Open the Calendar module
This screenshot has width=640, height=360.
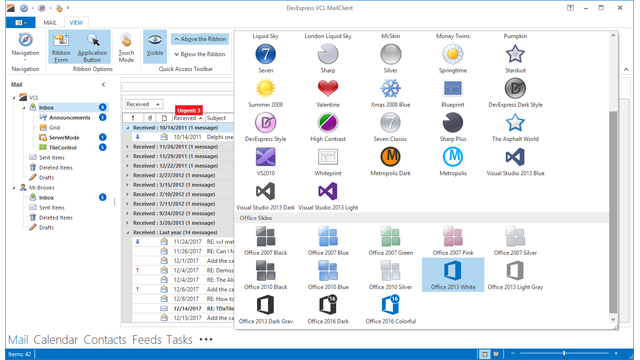tap(56, 340)
